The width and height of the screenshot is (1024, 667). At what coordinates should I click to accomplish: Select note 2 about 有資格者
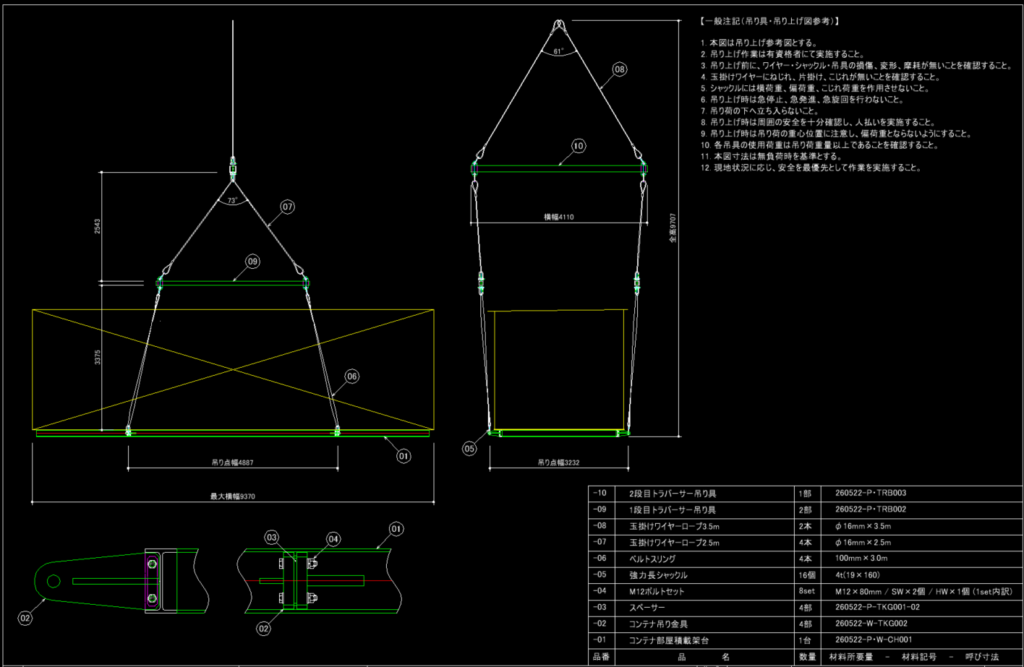[x=783, y=54]
